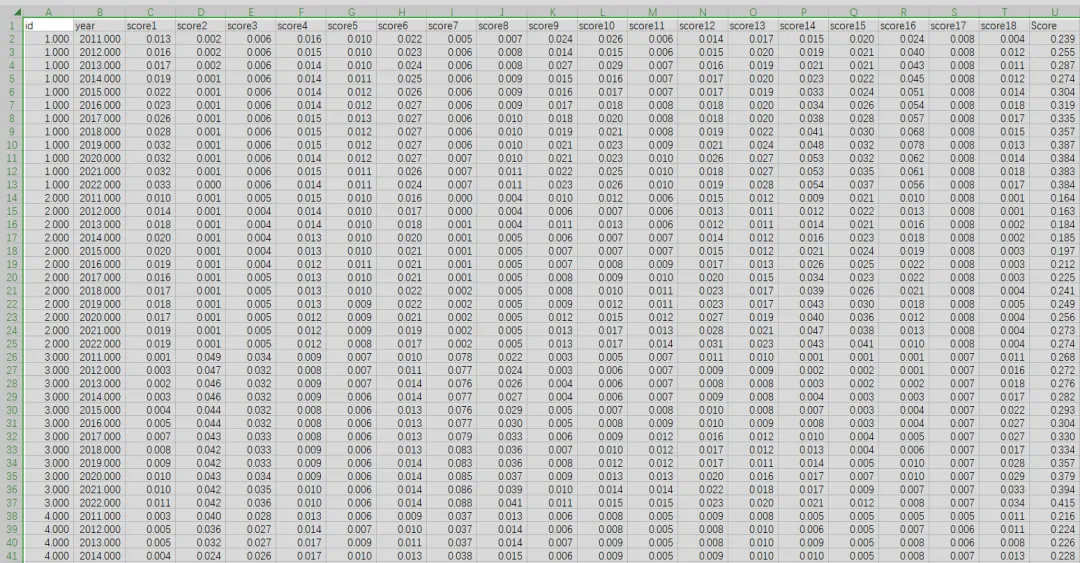Select the 'score14' header cell
1080x563 pixels.
pyautogui.click(x=803, y=25)
